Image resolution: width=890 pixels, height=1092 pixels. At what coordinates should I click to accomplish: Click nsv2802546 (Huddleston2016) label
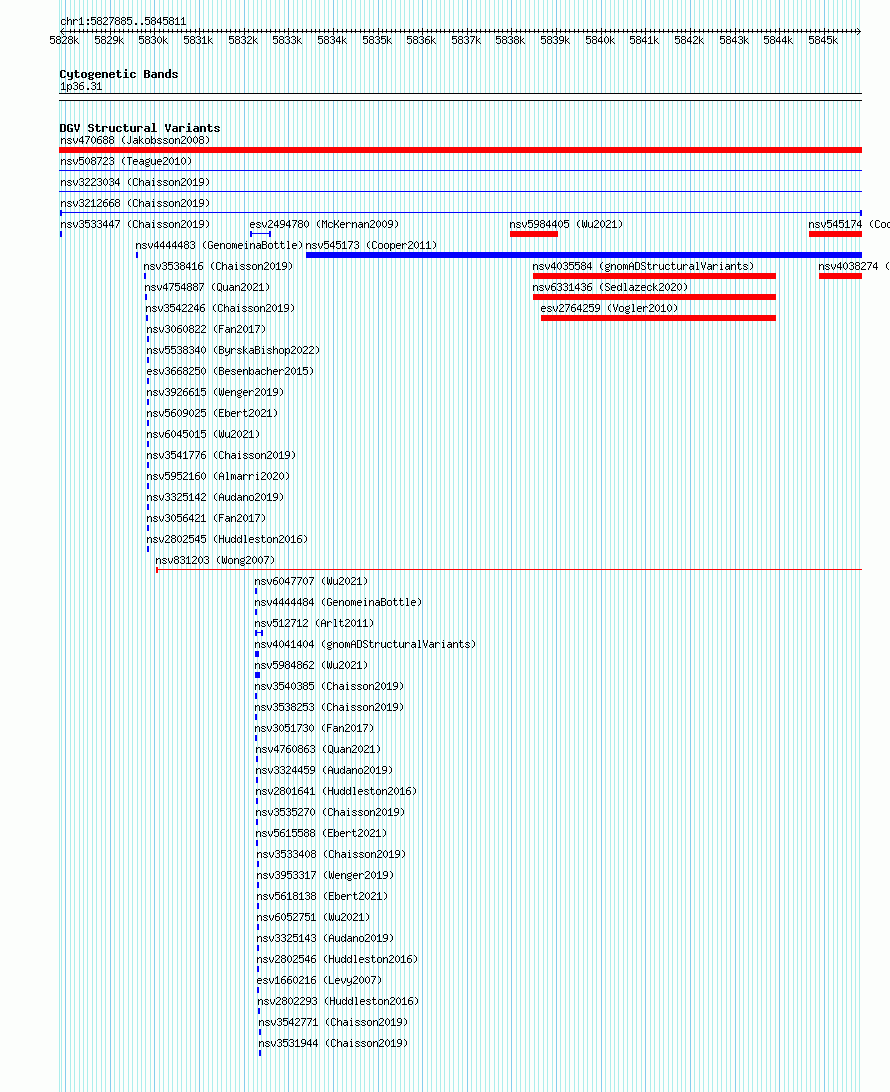pyautogui.click(x=337, y=959)
